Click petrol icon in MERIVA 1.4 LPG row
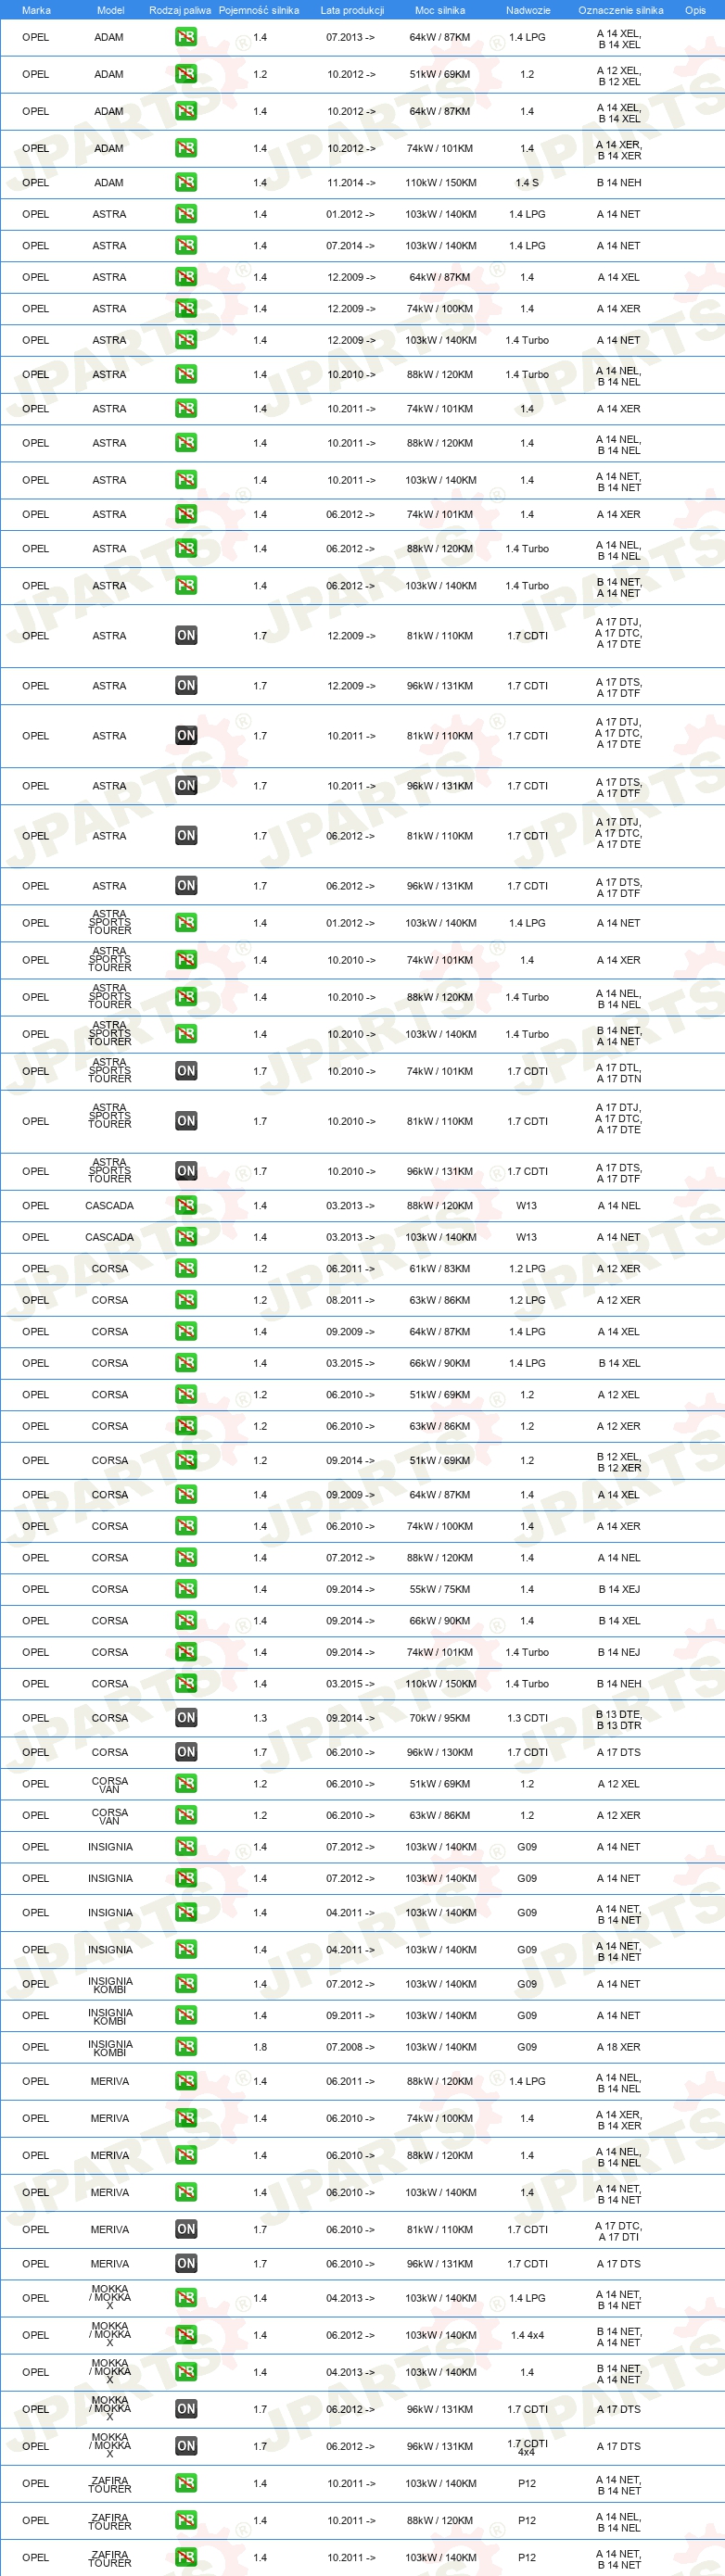725x2576 pixels. (186, 2081)
